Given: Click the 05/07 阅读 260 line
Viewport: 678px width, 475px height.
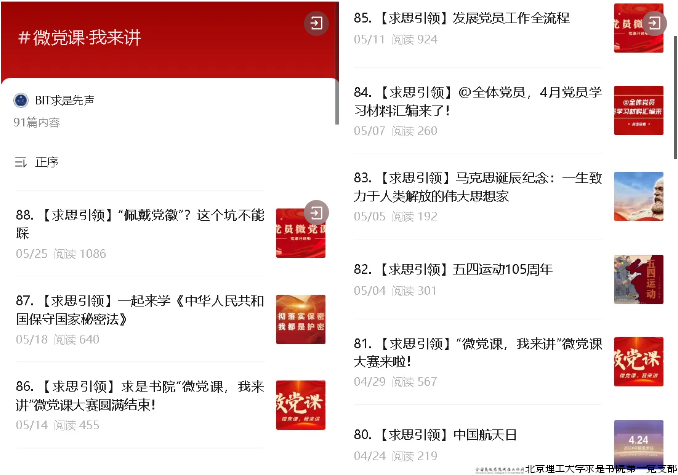Looking at the screenshot, I should coord(396,131).
